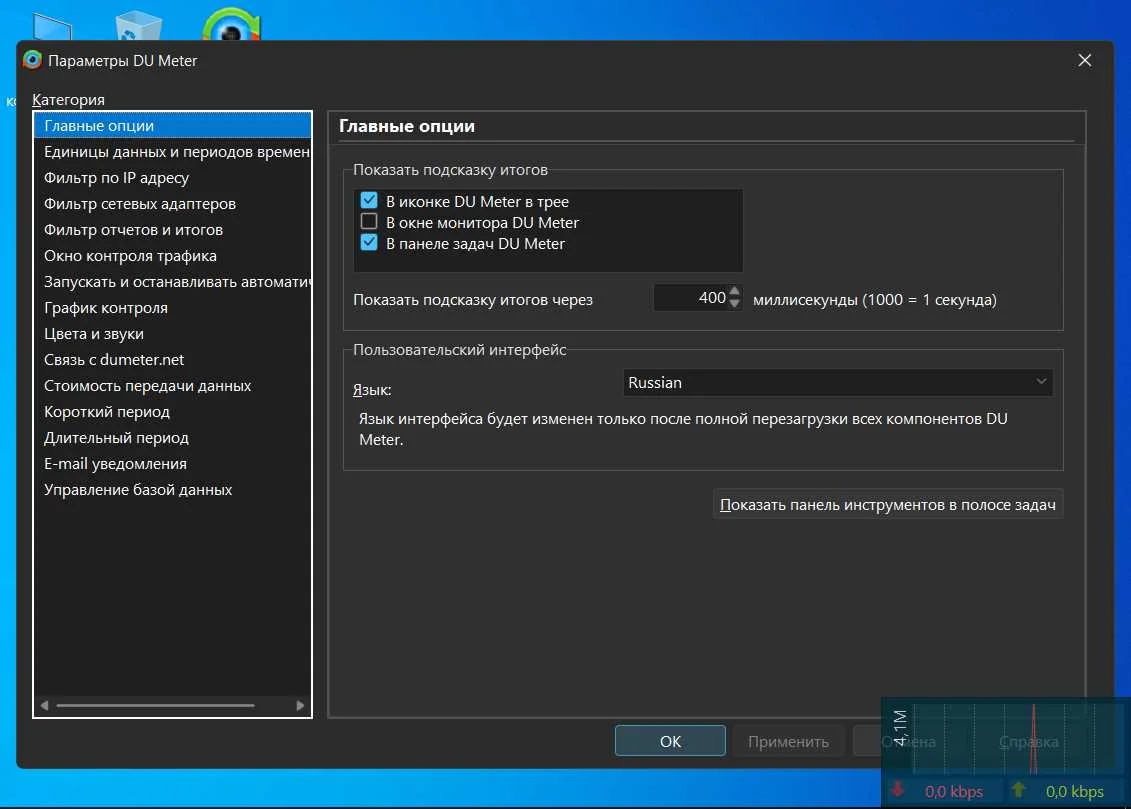Open the DU Meter desktop shortcut icon
Viewport: 1131px width, 809px height.
[x=231, y=25]
